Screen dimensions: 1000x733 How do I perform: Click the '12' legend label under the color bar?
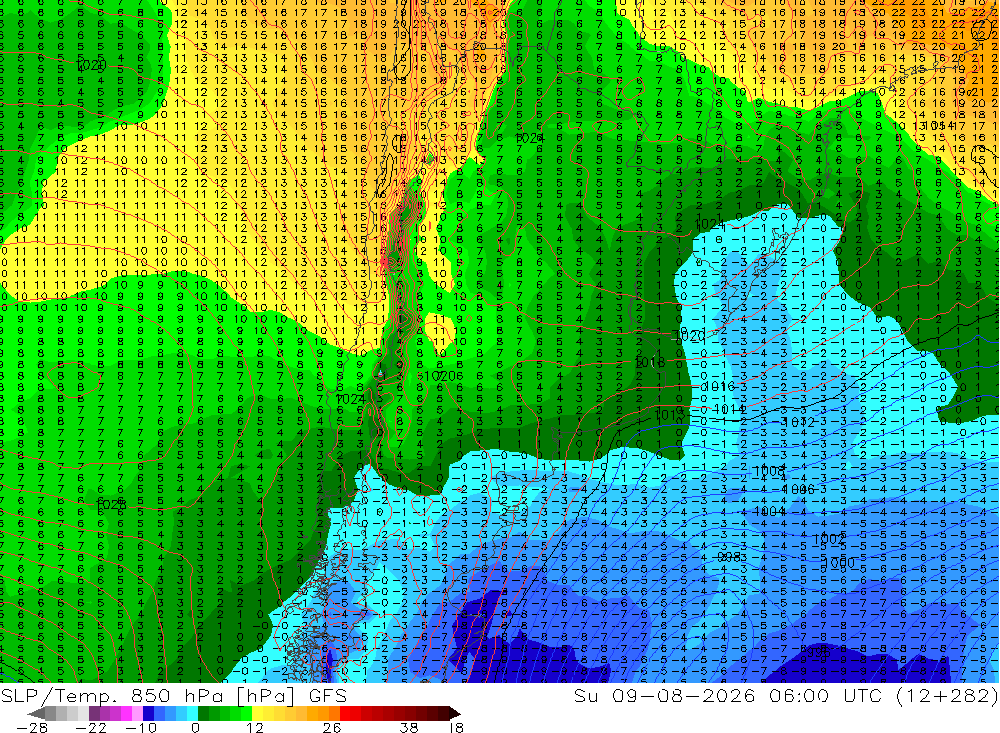[x=255, y=727]
